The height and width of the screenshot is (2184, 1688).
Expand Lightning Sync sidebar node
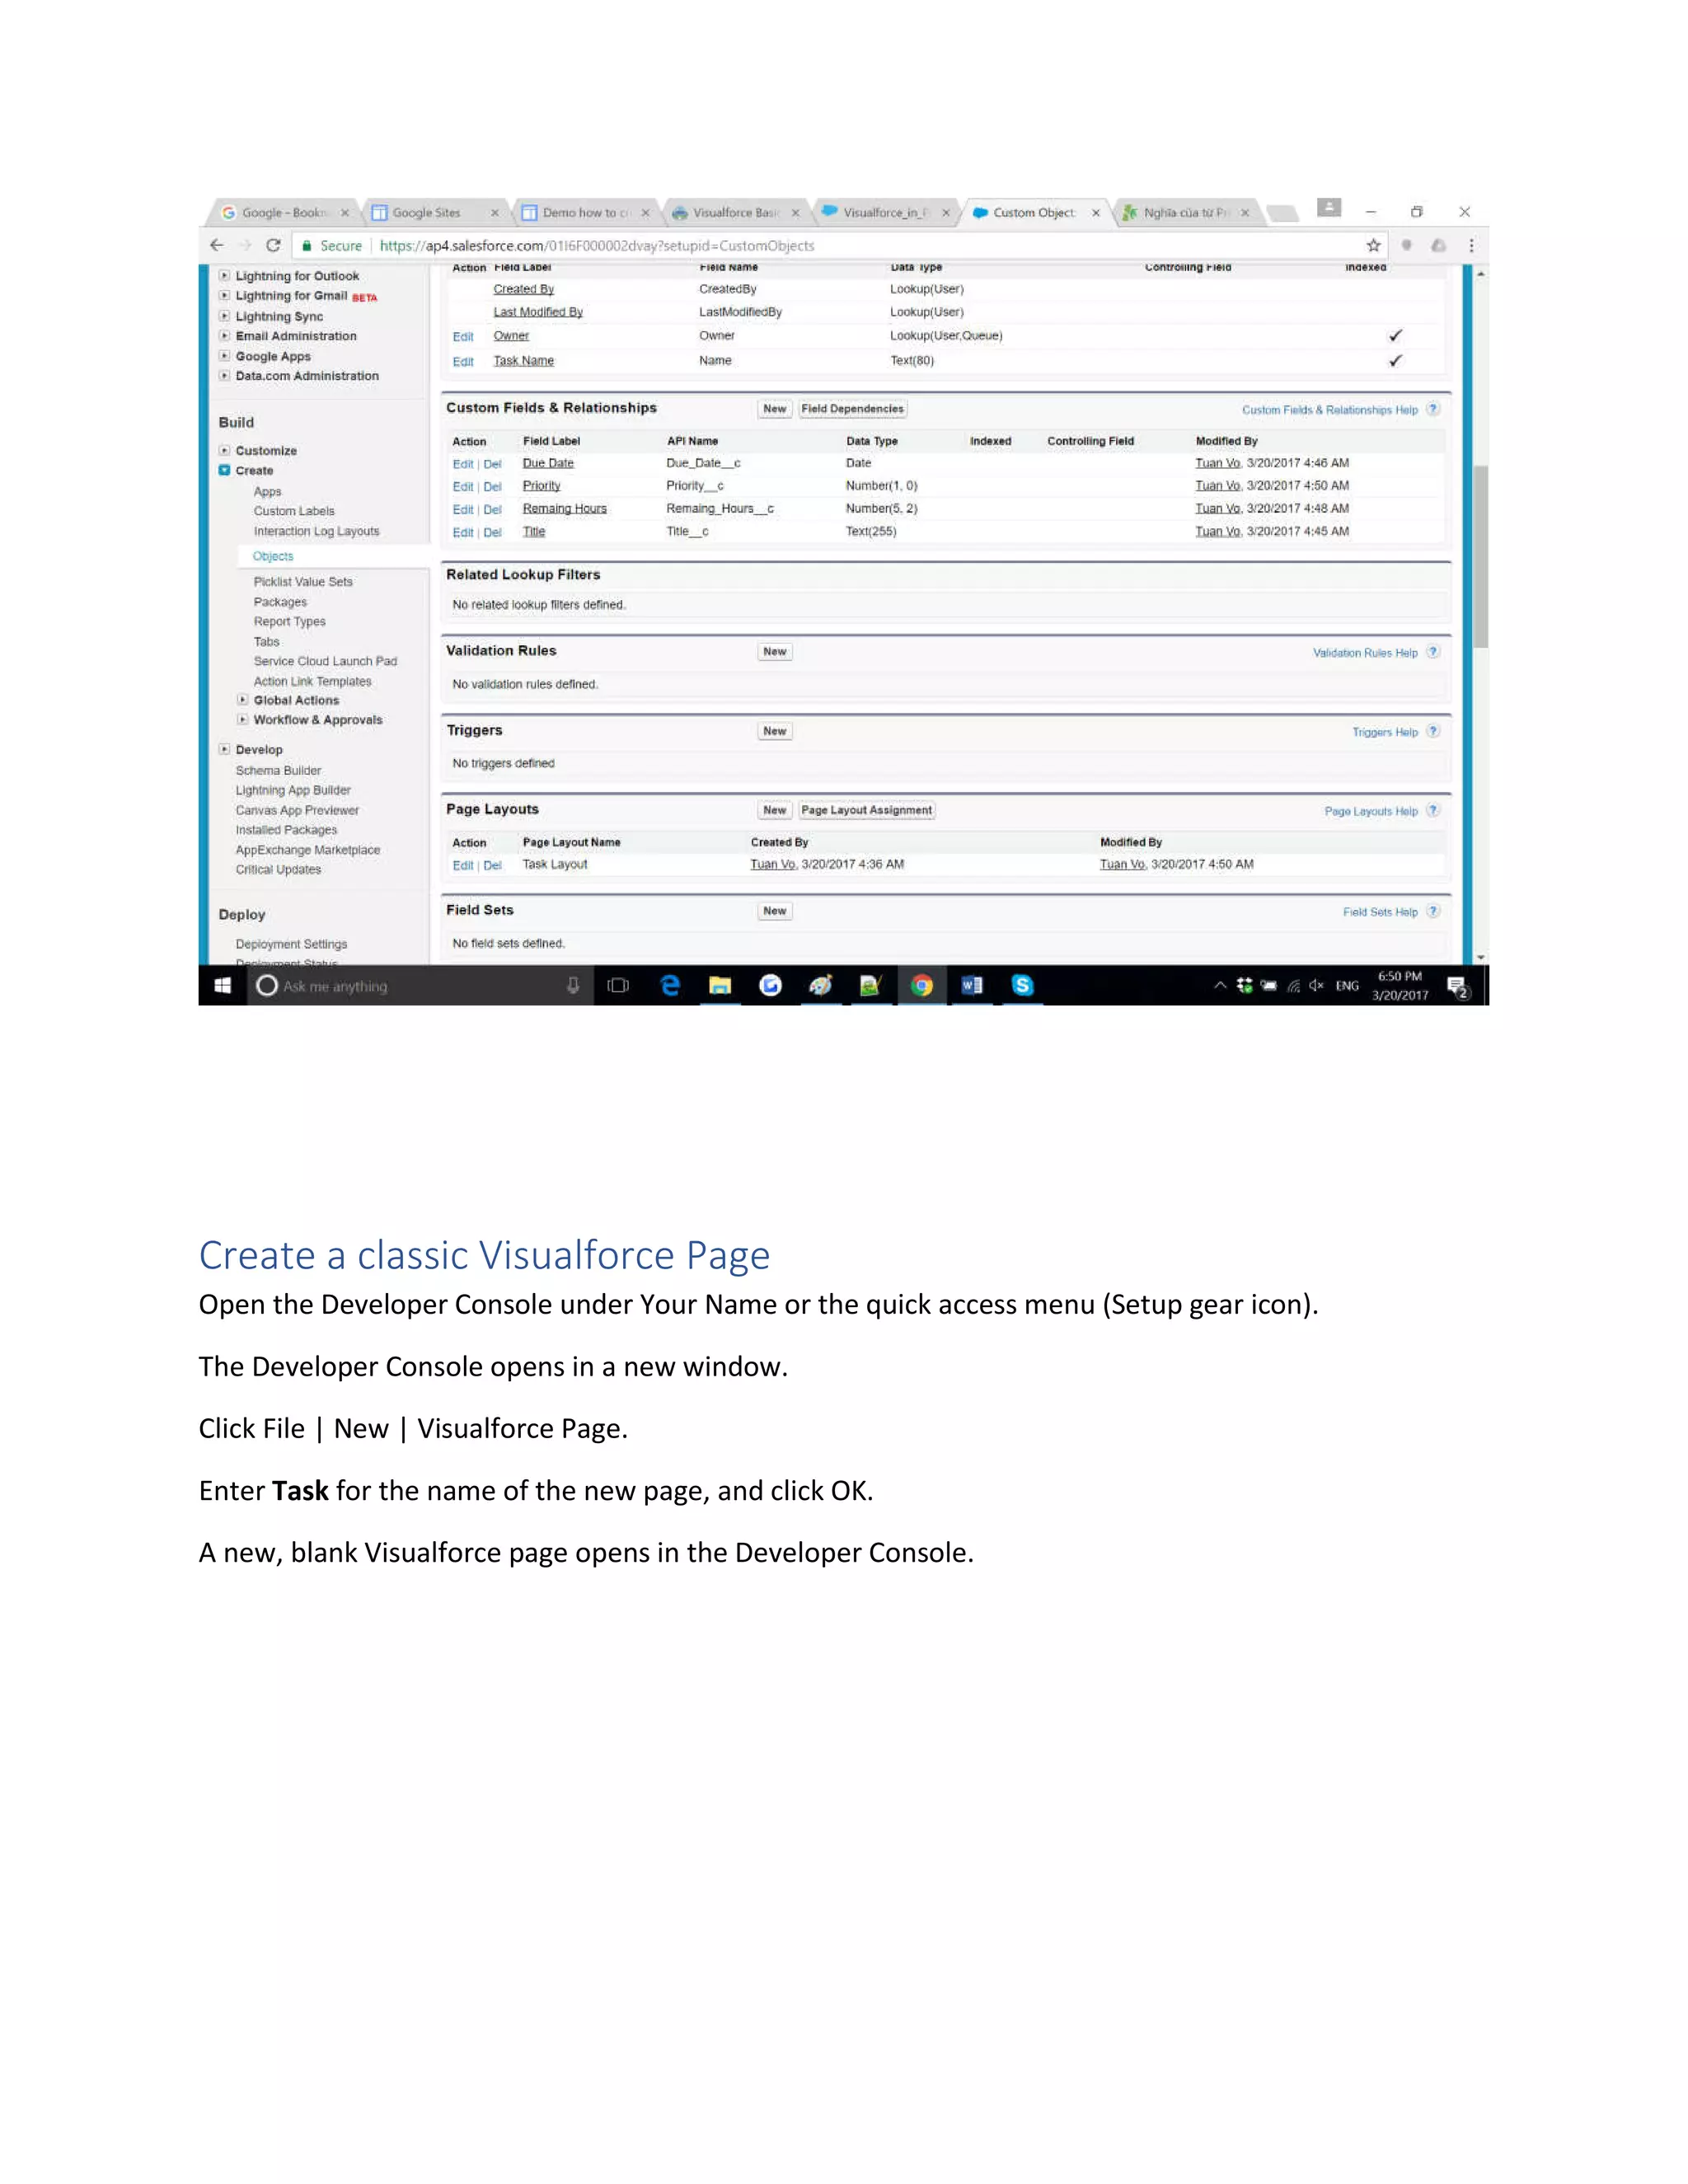[225, 316]
